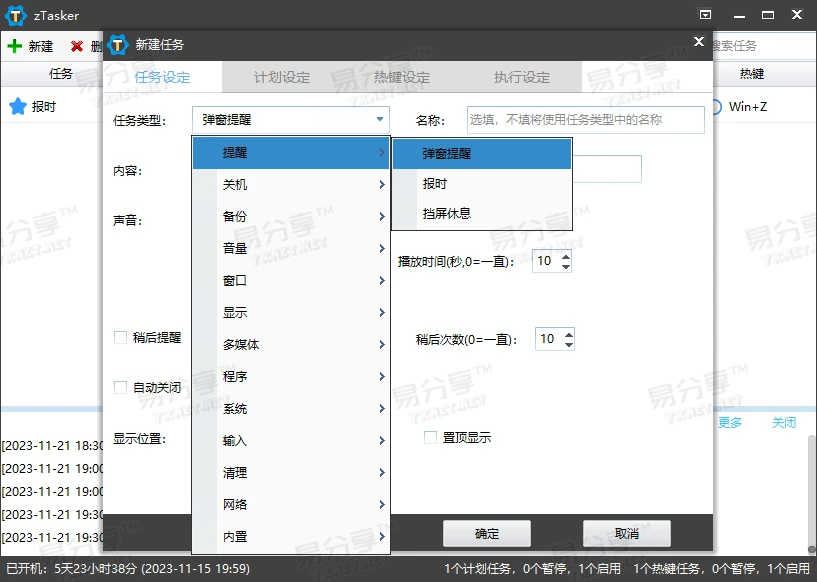Click the 新建 toolbar button
This screenshot has width=817, height=582.
(x=30, y=46)
